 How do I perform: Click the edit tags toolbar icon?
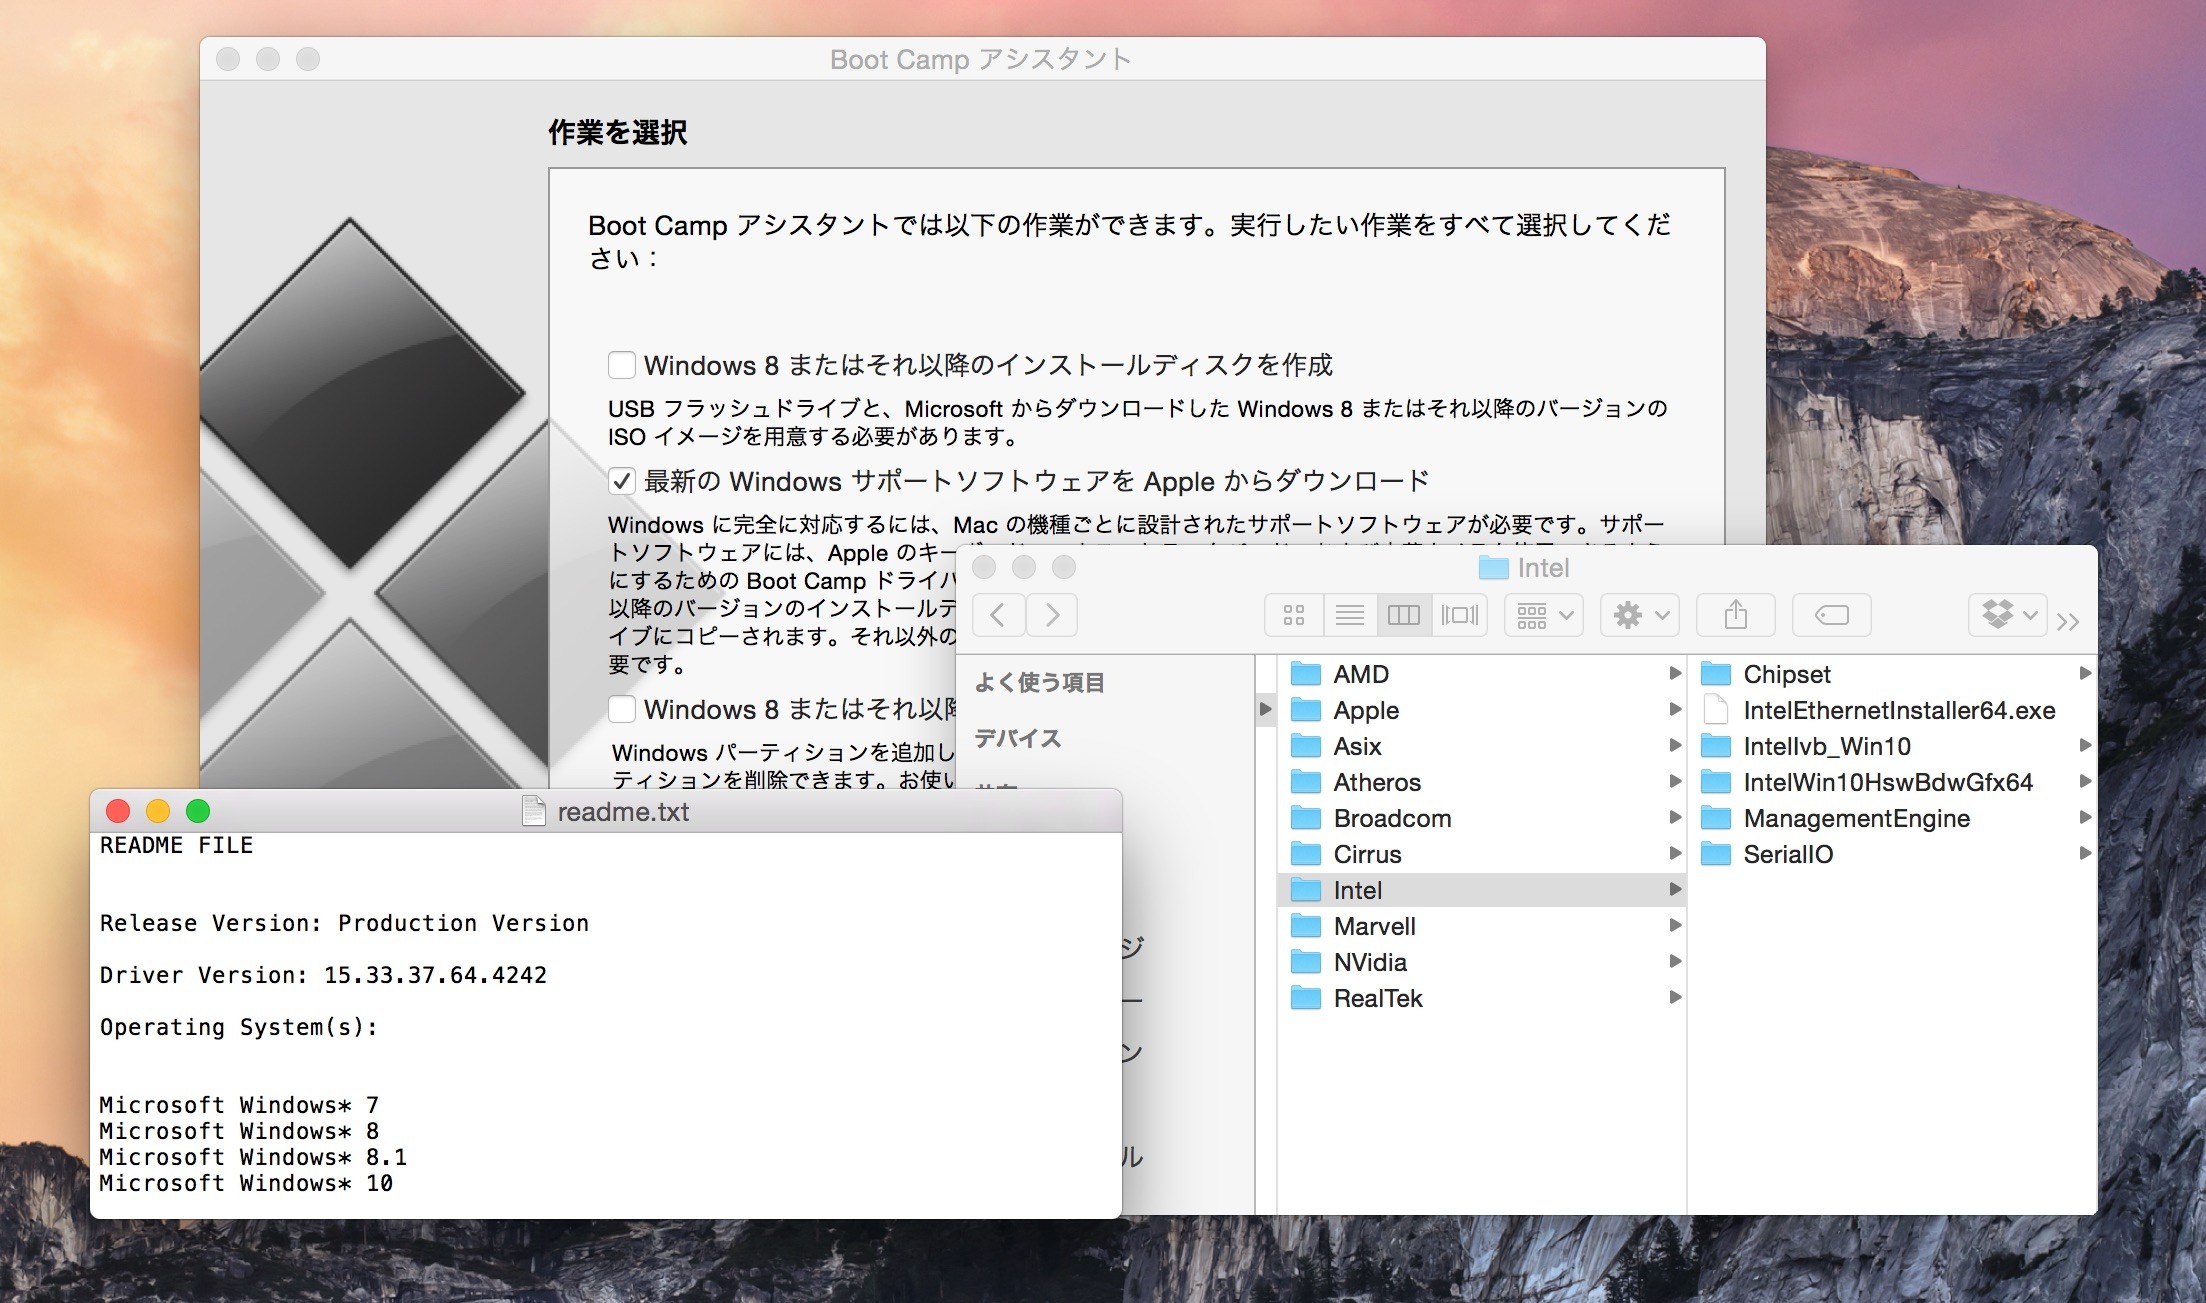[1831, 615]
